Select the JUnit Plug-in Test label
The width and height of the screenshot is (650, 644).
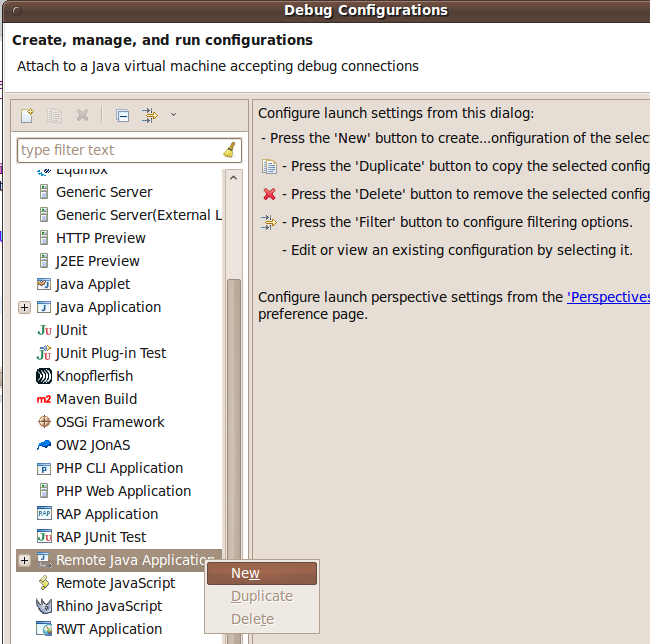pyautogui.click(x=111, y=353)
